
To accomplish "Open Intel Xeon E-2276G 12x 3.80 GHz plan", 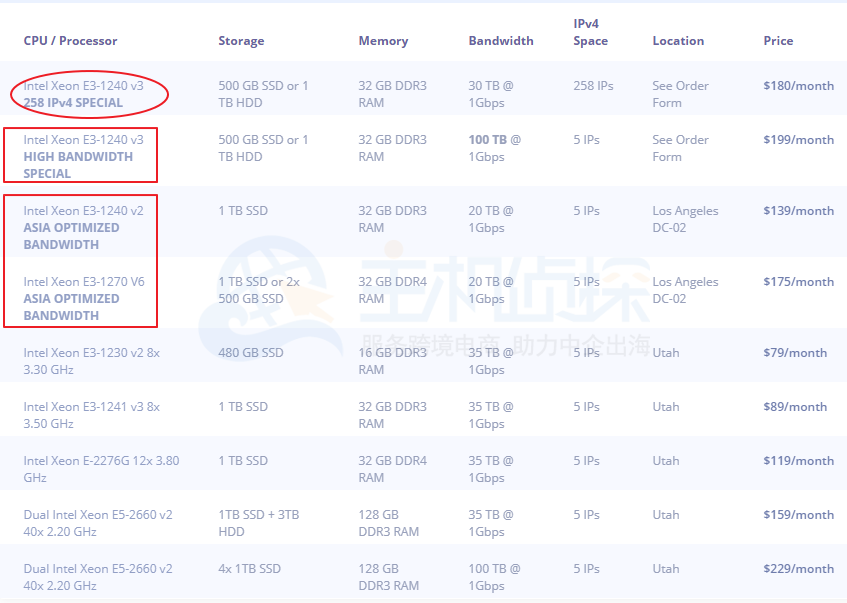I will 101,469.
